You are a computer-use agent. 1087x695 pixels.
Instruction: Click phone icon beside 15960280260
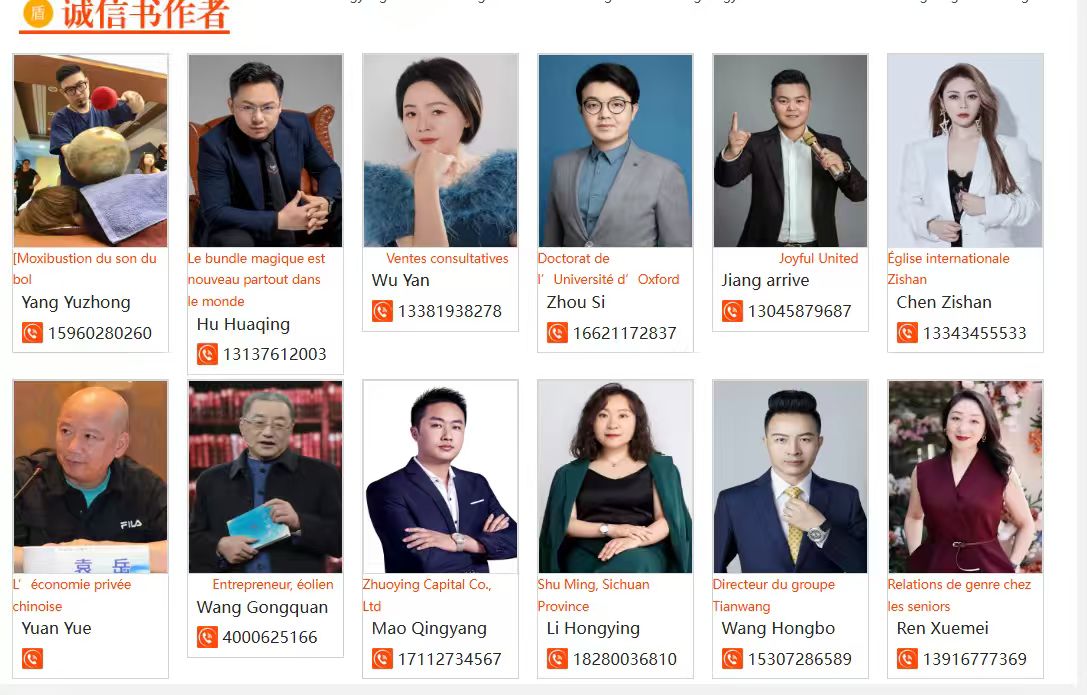(x=32, y=333)
